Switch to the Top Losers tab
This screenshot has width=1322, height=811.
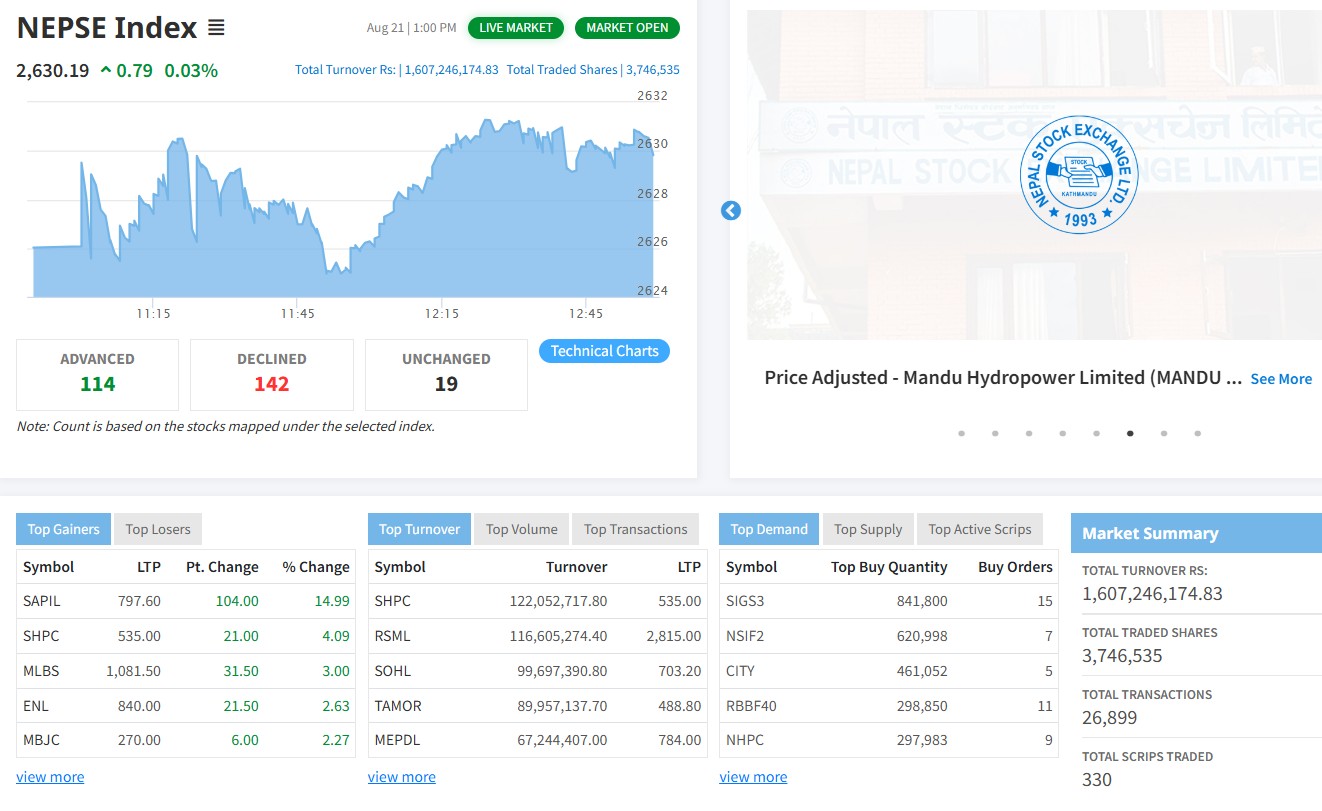coord(158,529)
